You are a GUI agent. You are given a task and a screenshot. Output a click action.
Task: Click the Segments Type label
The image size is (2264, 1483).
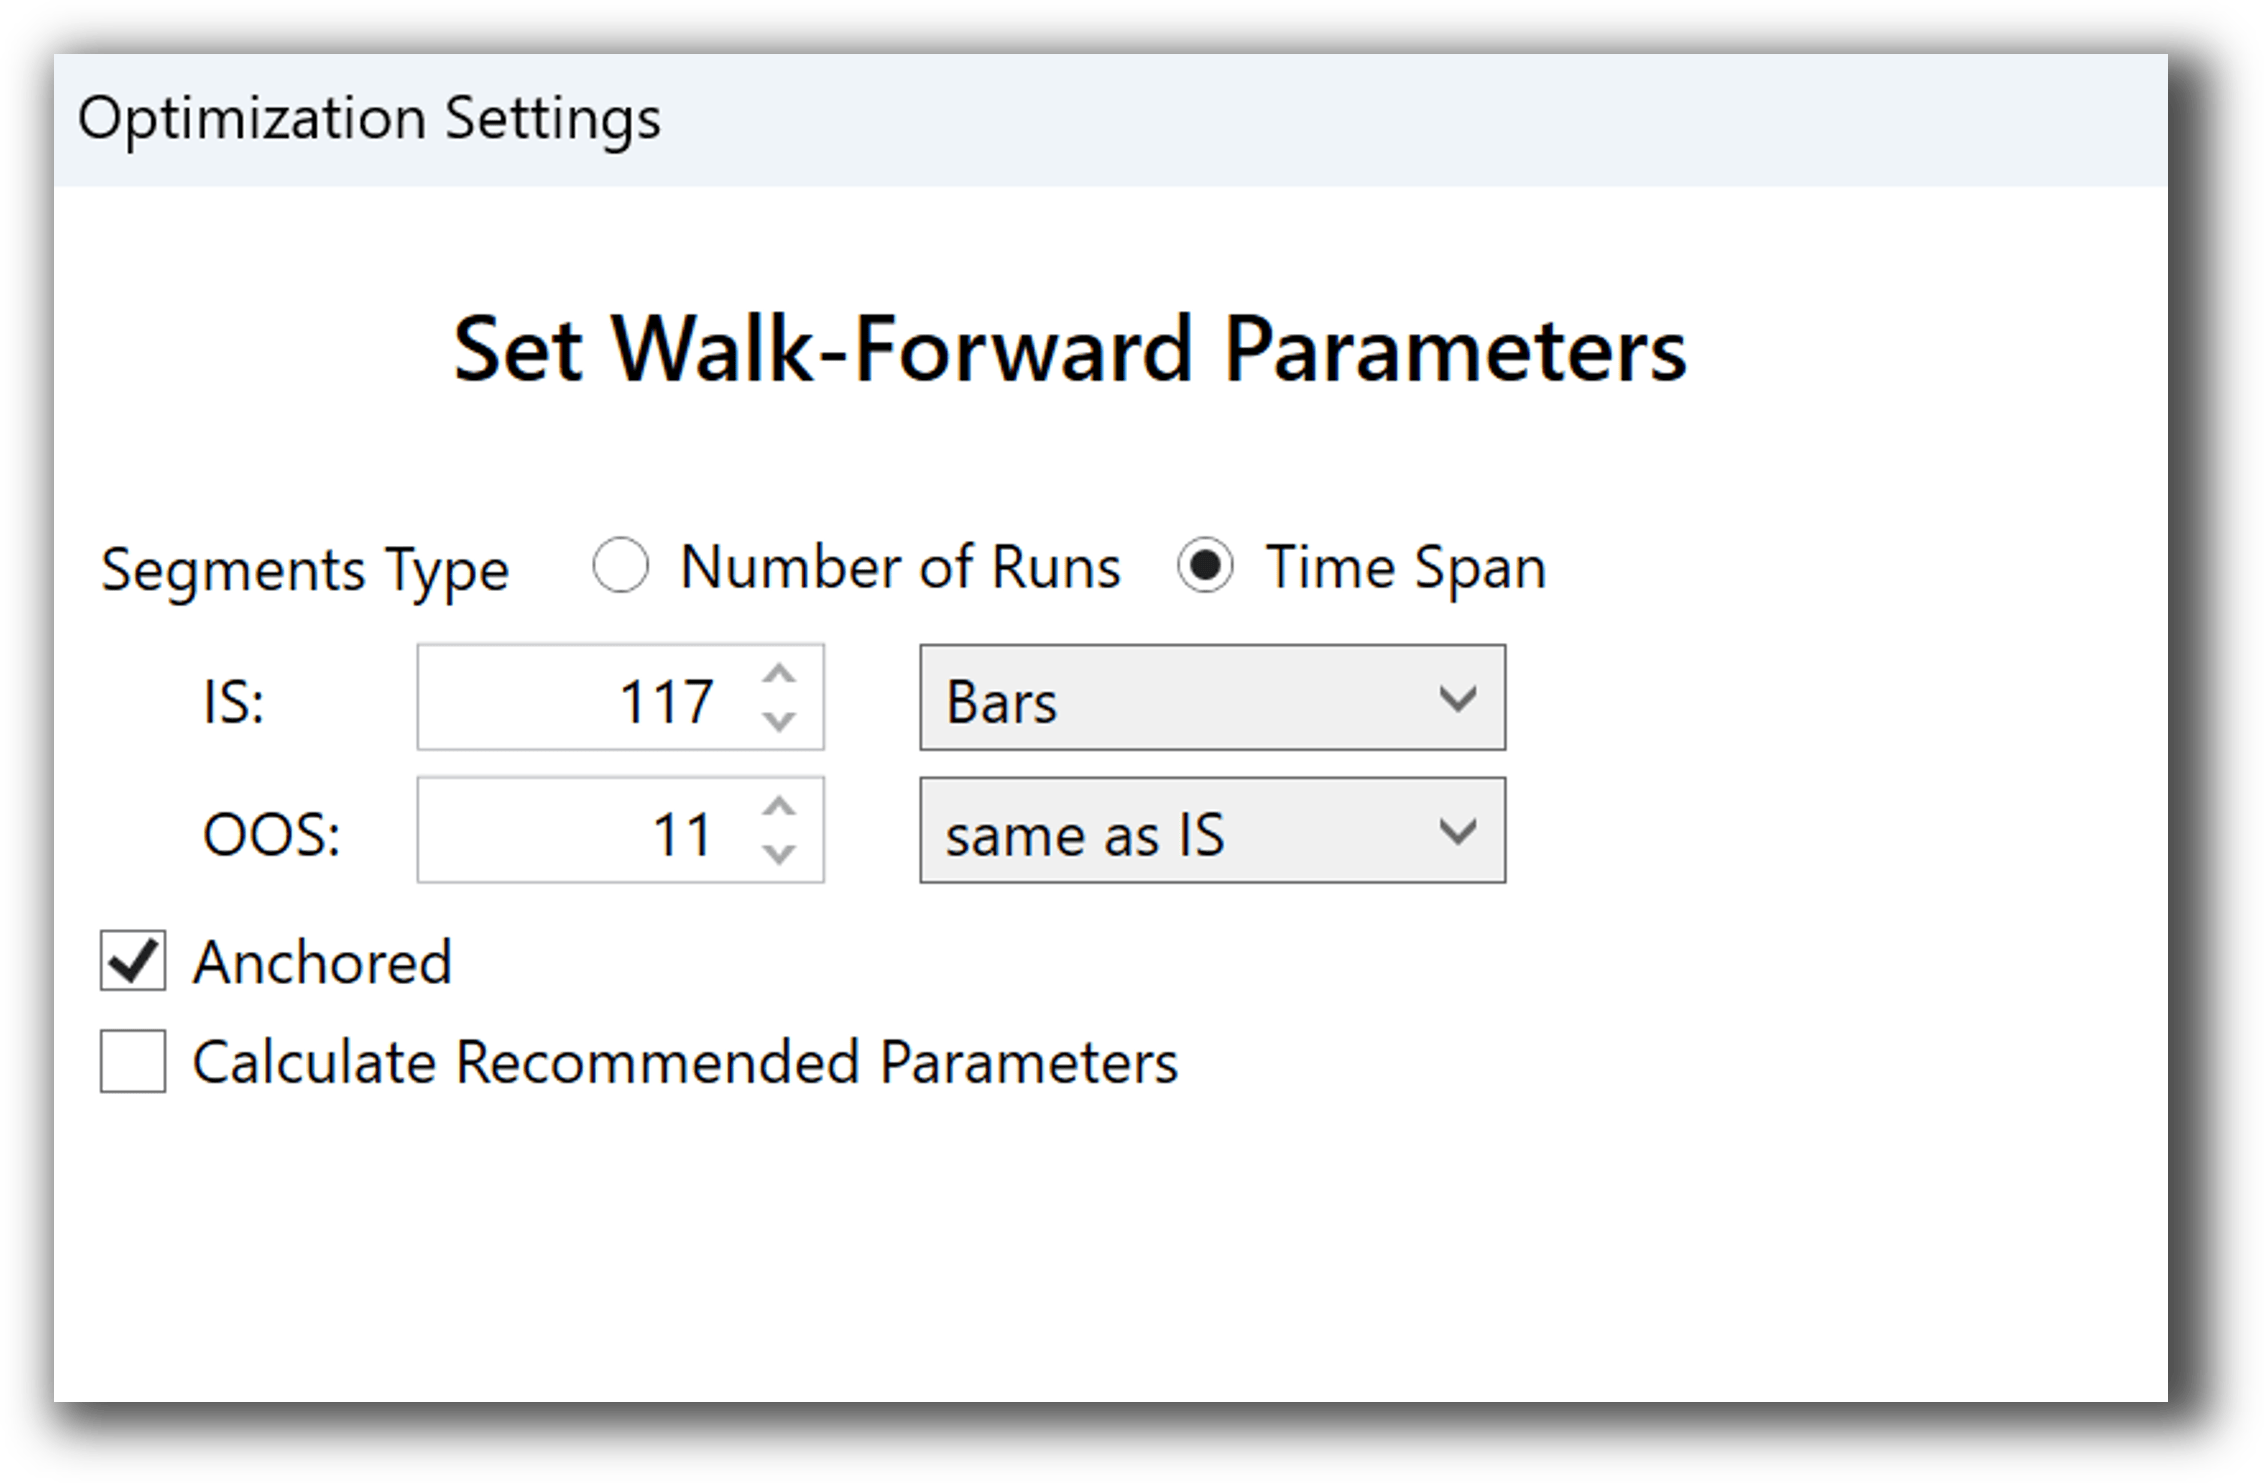[x=305, y=570]
